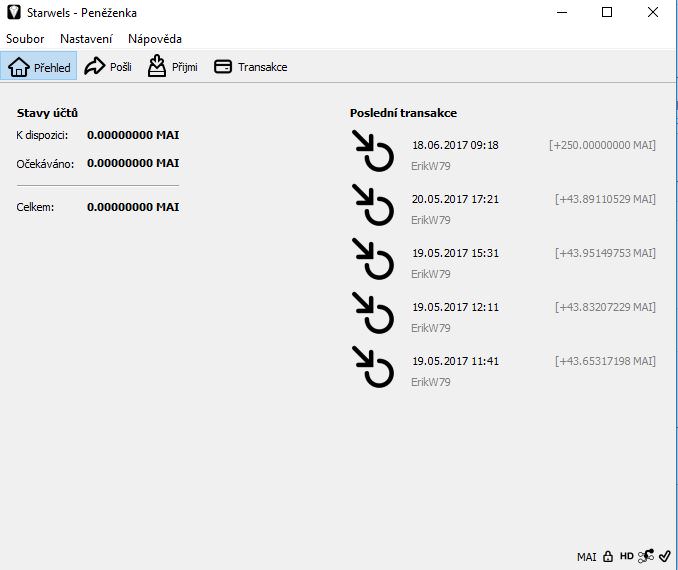Click the date 19.05.2017 11:41
Viewport: 678px width, 570px height.
(x=455, y=361)
